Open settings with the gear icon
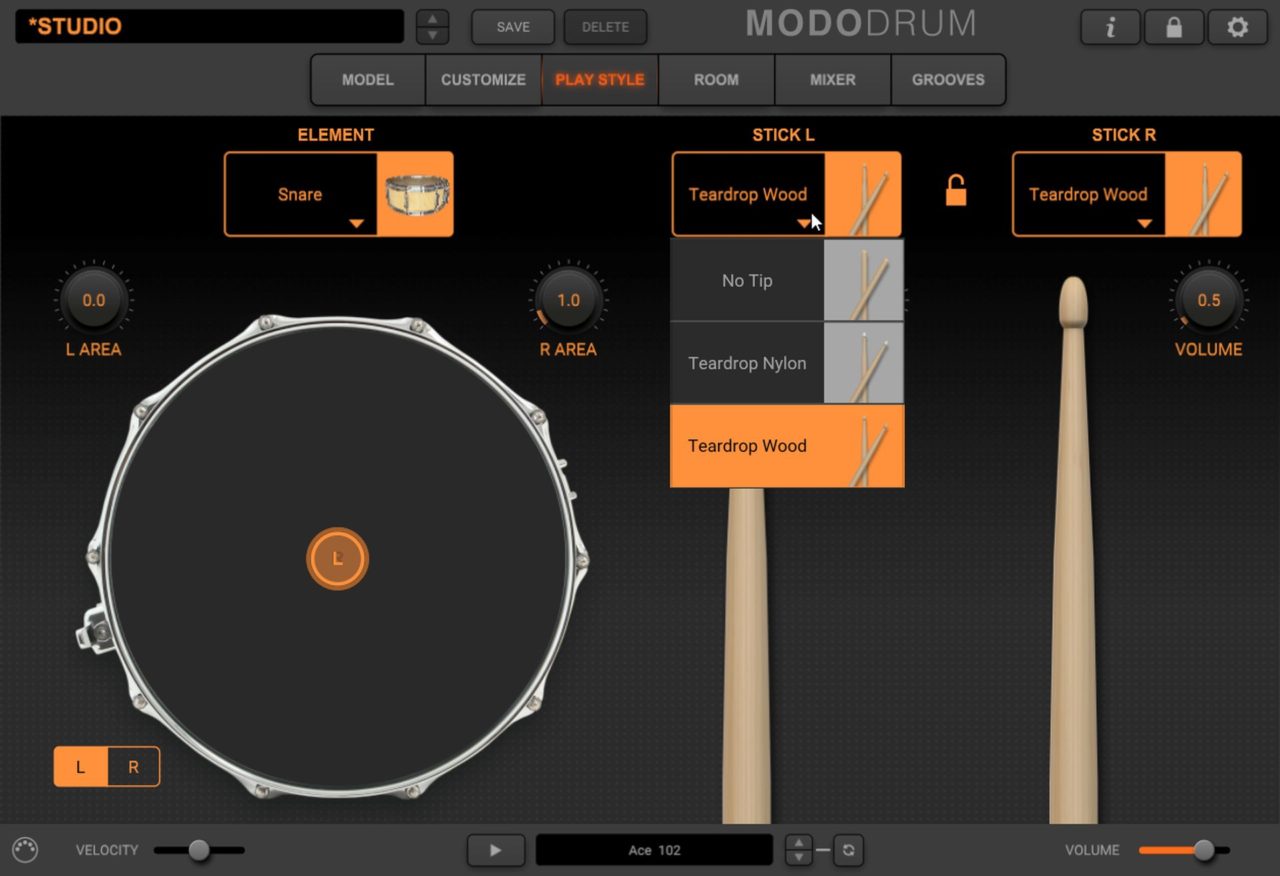 pyautogui.click(x=1238, y=28)
